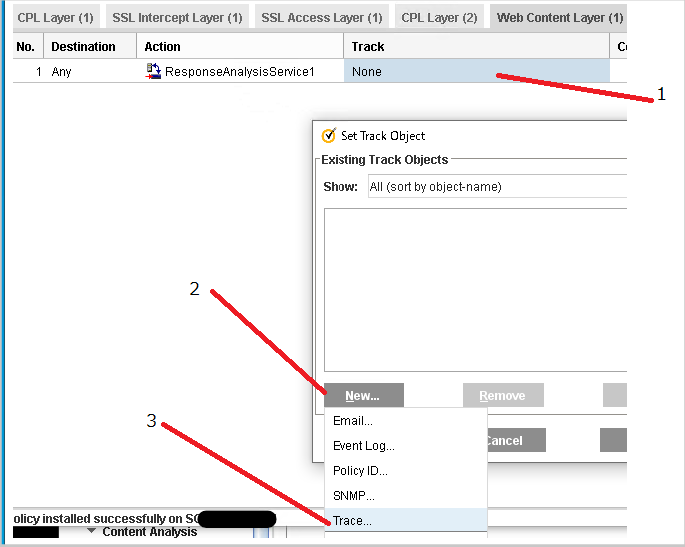Click the Remove button
This screenshot has height=547, width=685.
point(503,395)
